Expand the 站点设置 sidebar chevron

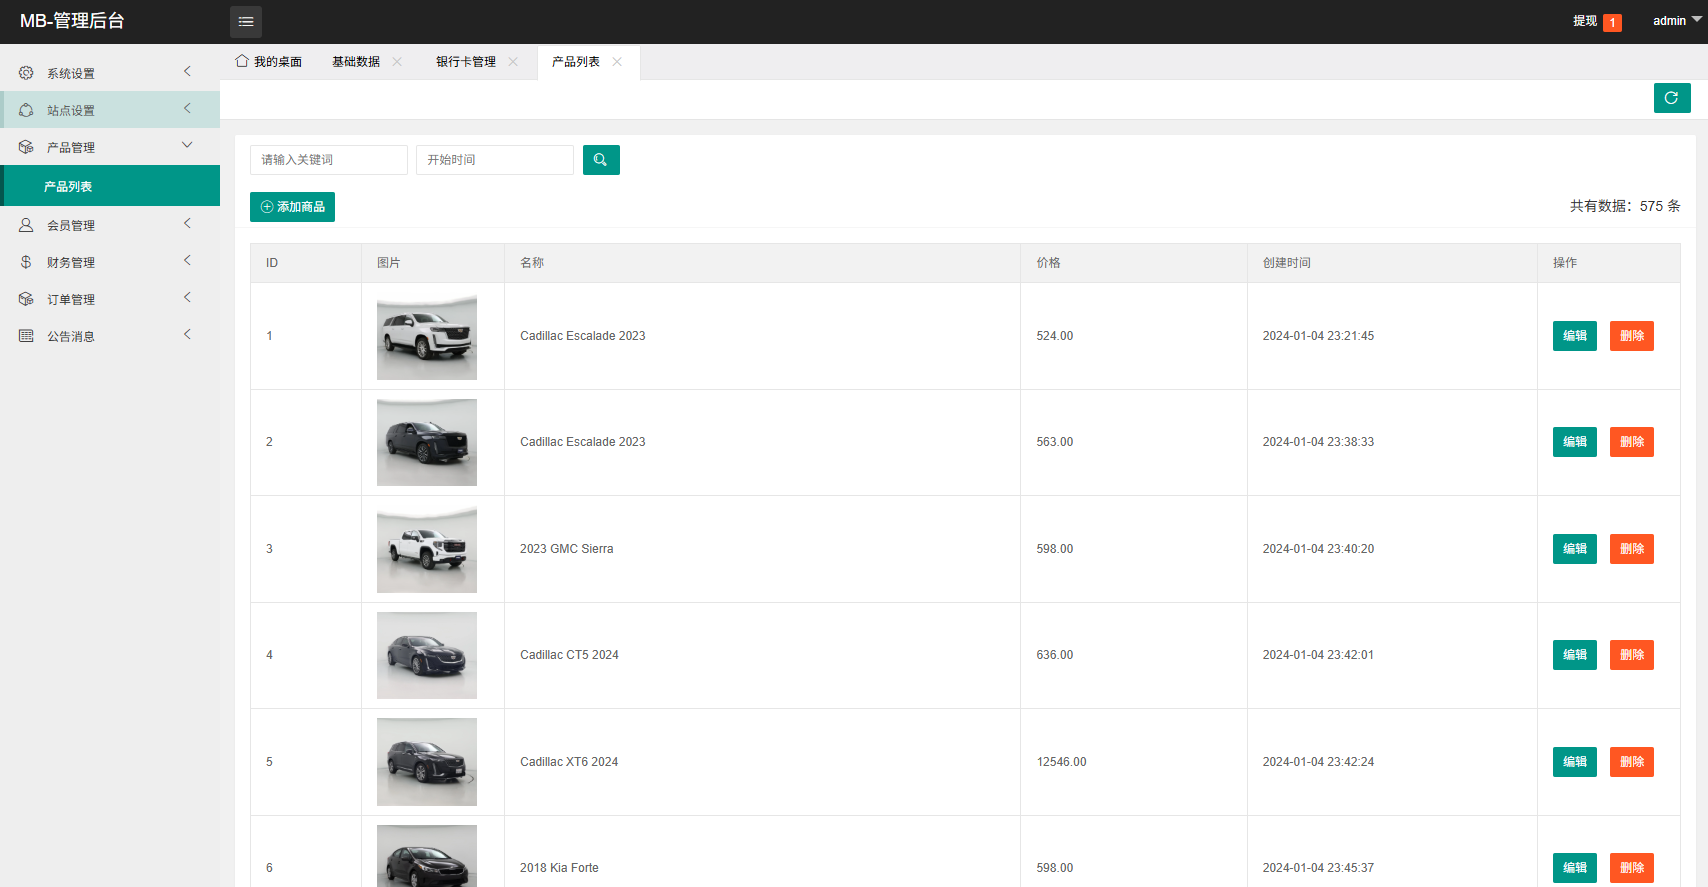click(187, 109)
